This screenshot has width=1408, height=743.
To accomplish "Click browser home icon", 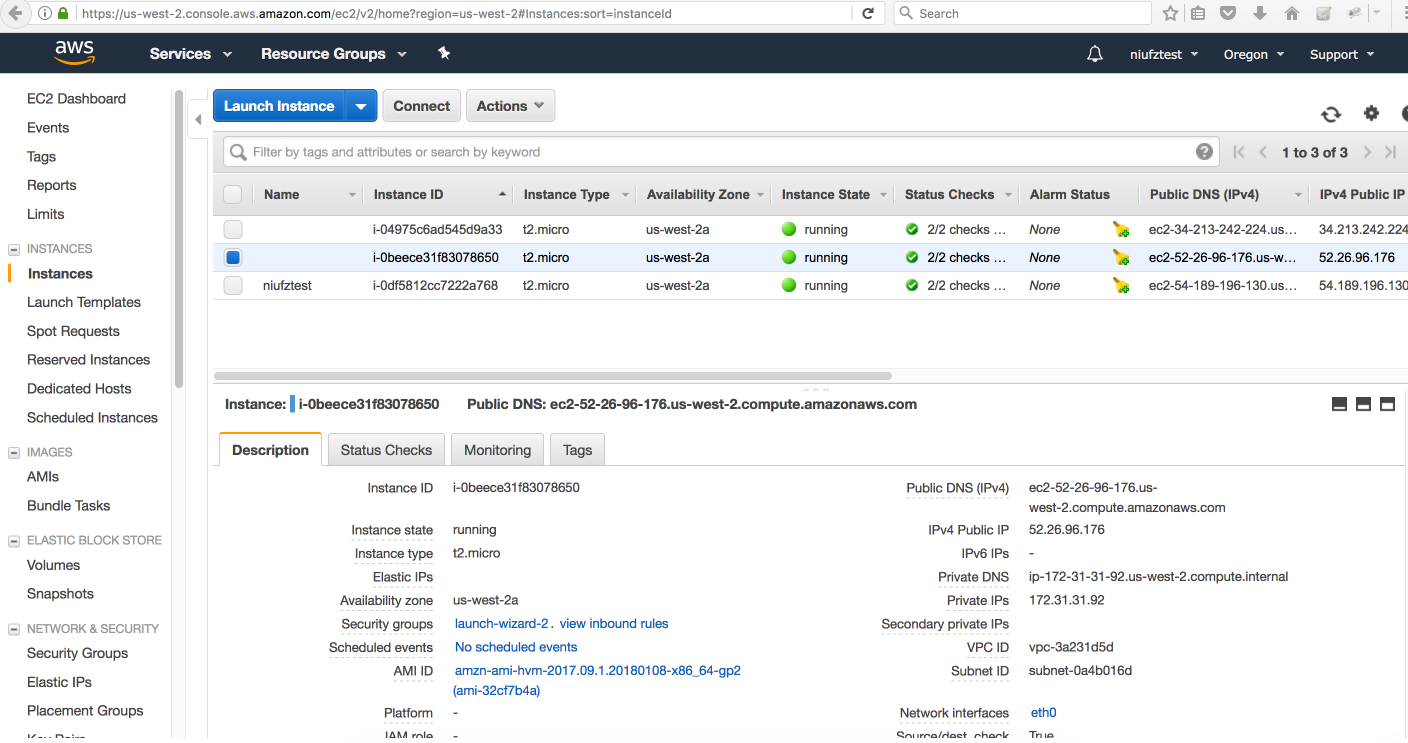I will (x=1291, y=13).
